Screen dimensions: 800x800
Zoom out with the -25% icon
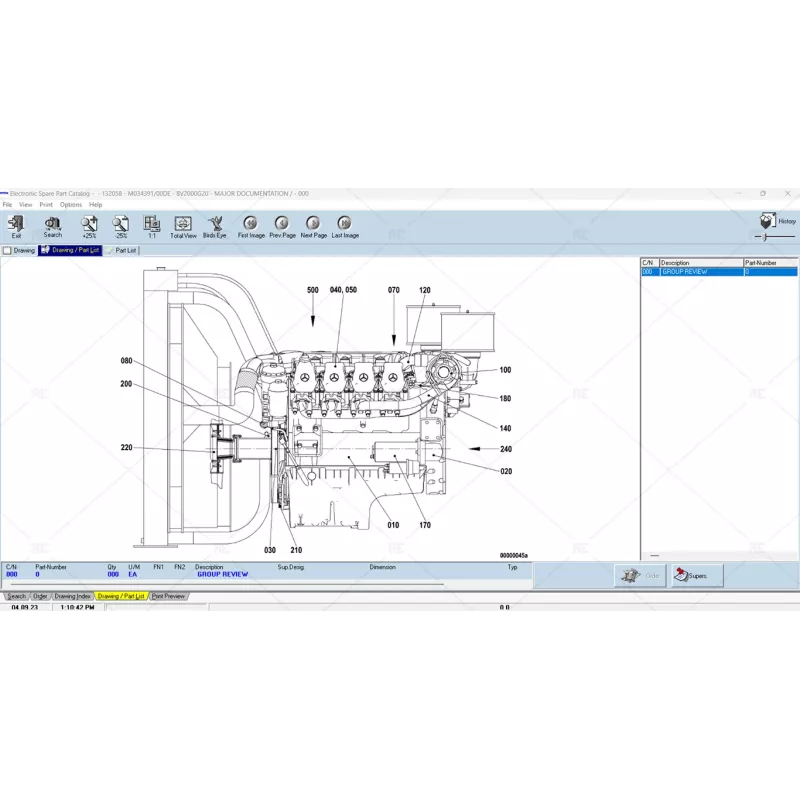point(120,225)
